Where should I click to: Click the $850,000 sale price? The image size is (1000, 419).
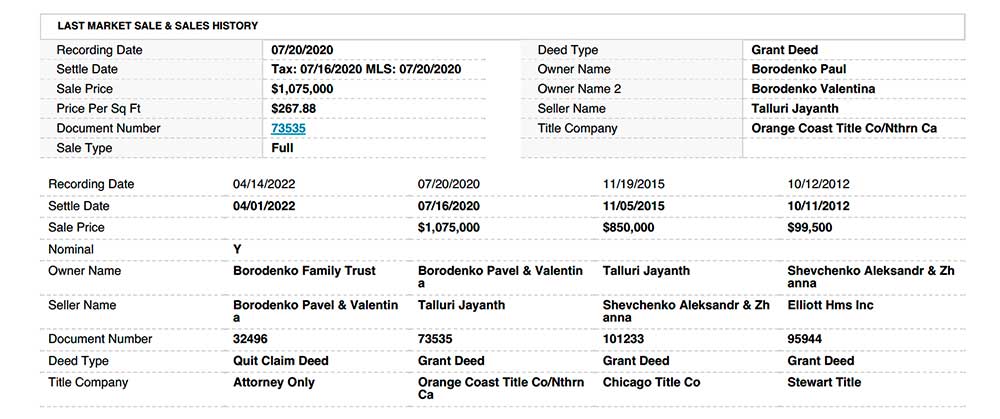628,228
